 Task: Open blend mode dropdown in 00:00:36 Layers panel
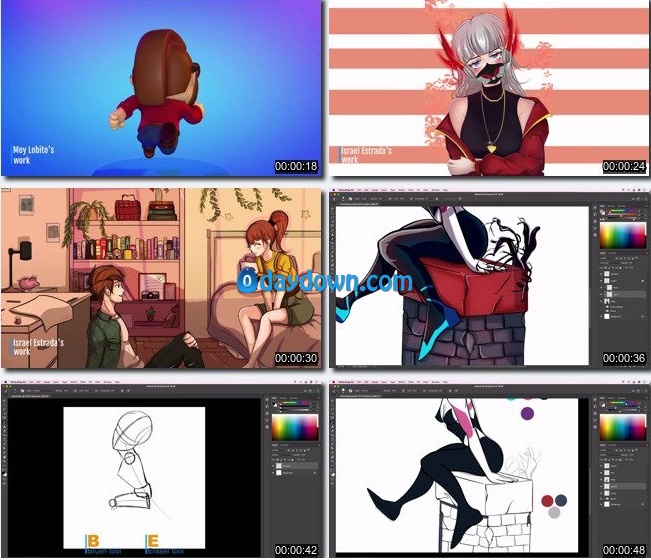pyautogui.click(x=609, y=263)
